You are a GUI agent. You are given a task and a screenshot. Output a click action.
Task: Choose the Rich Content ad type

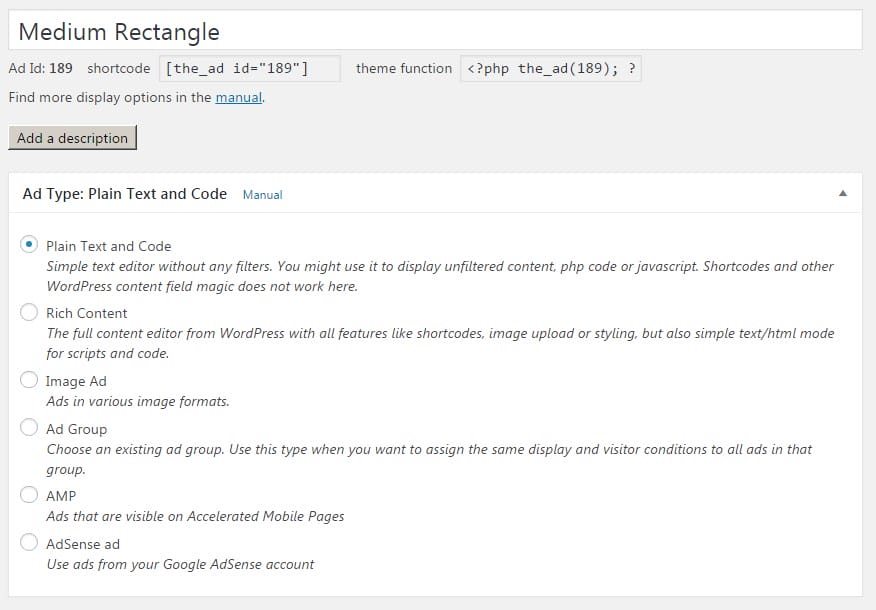coord(29,313)
